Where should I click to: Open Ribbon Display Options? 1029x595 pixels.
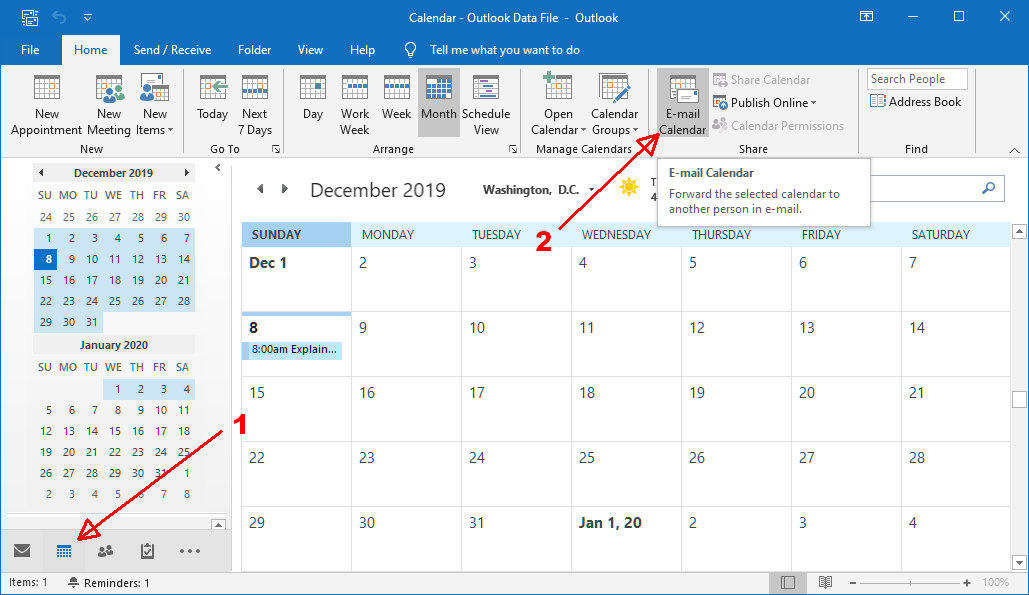click(866, 16)
